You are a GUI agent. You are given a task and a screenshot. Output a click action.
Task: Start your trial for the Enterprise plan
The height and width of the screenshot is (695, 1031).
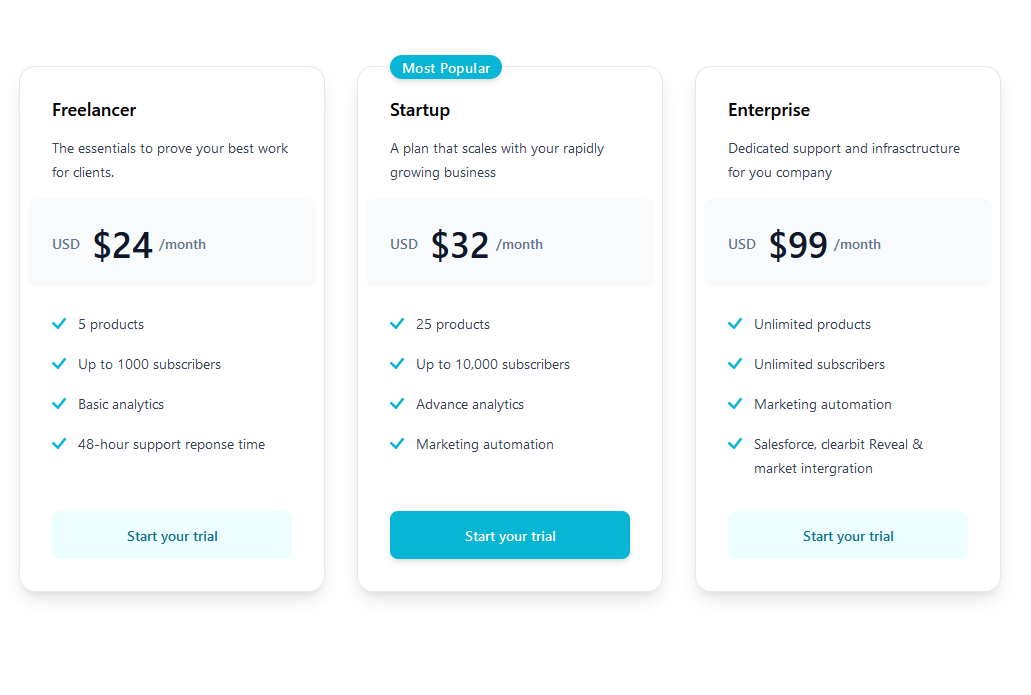pyautogui.click(x=847, y=535)
